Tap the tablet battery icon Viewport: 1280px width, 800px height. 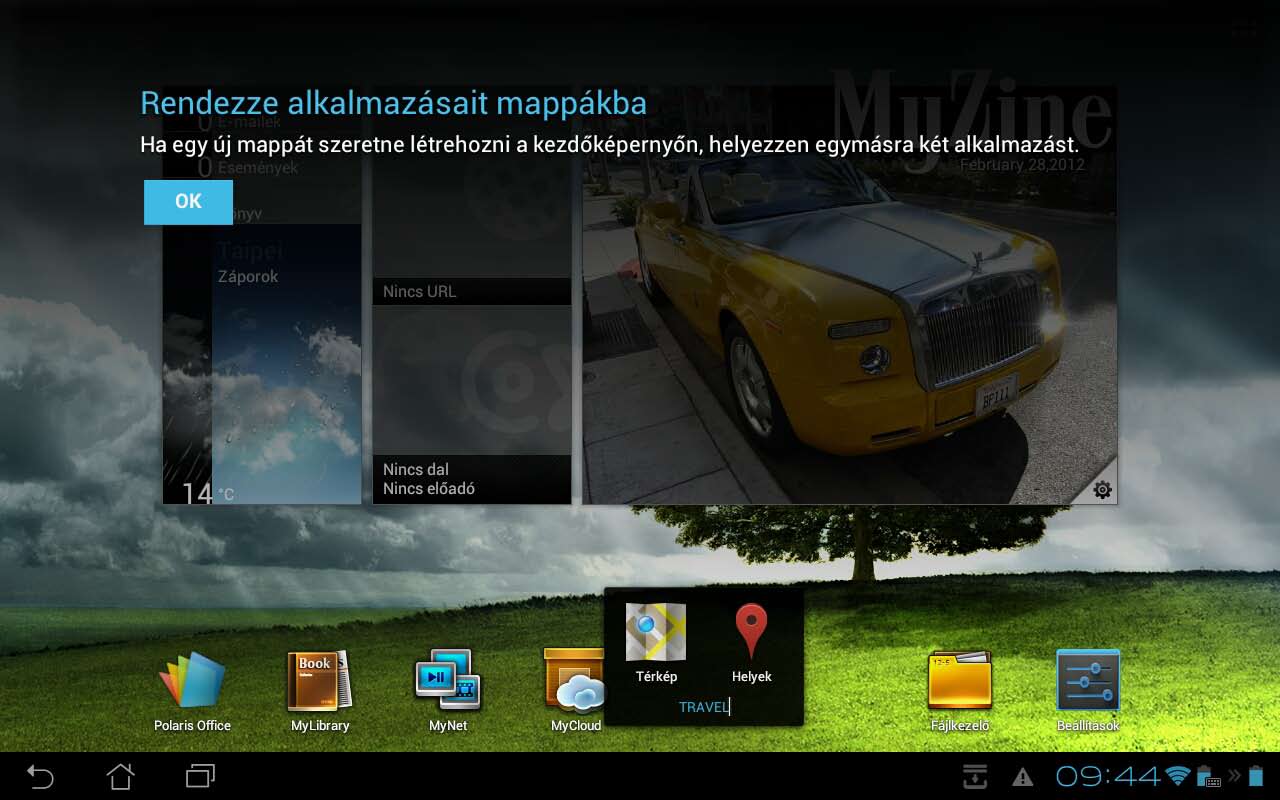(x=1256, y=776)
